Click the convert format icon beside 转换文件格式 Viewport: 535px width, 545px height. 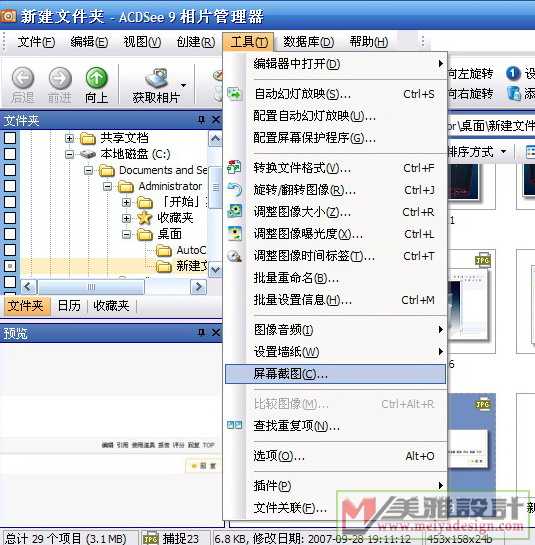(x=234, y=168)
